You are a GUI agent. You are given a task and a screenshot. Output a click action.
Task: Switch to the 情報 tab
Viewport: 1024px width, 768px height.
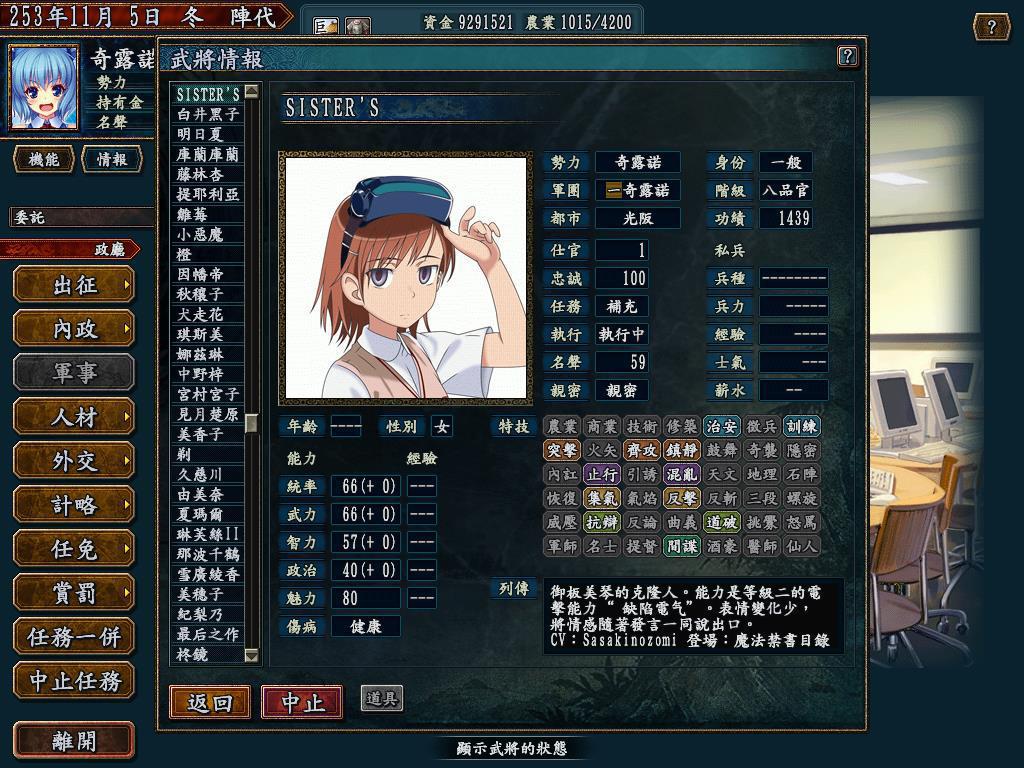(x=112, y=159)
